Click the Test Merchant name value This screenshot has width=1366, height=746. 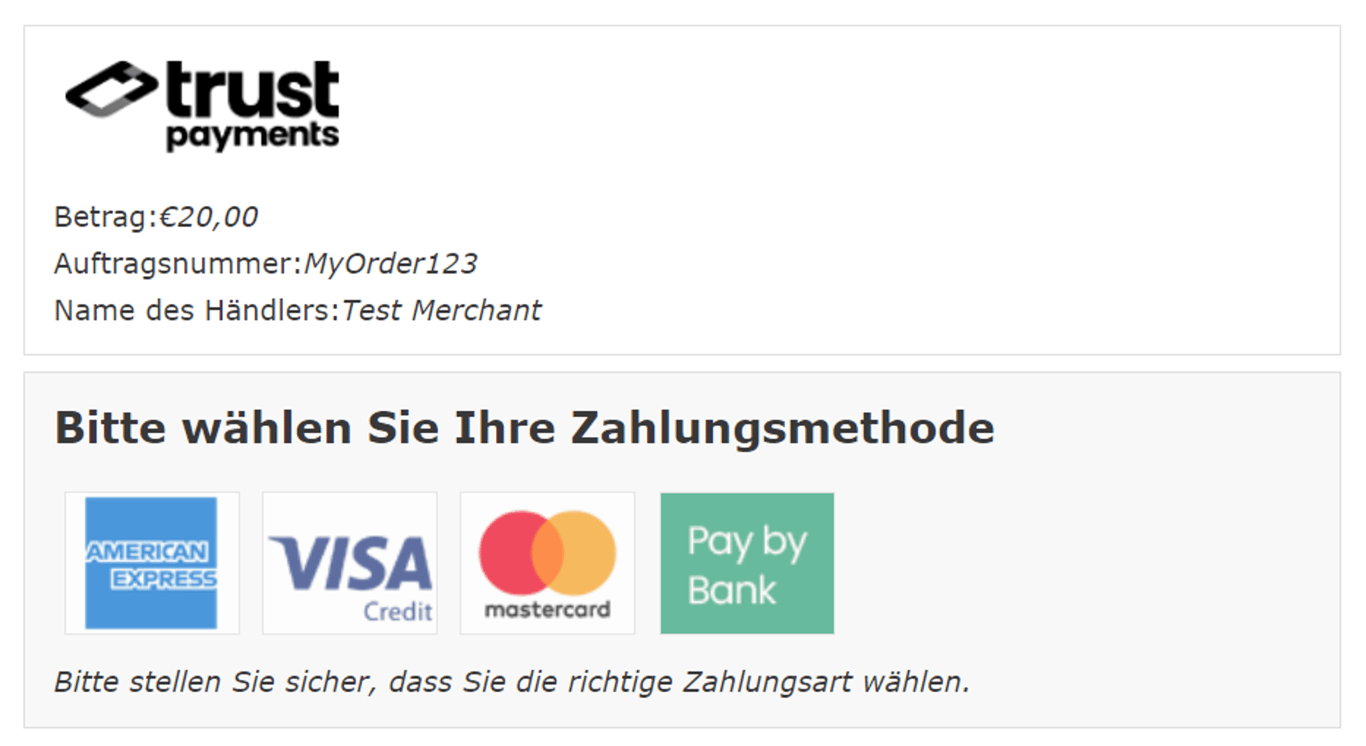442,311
